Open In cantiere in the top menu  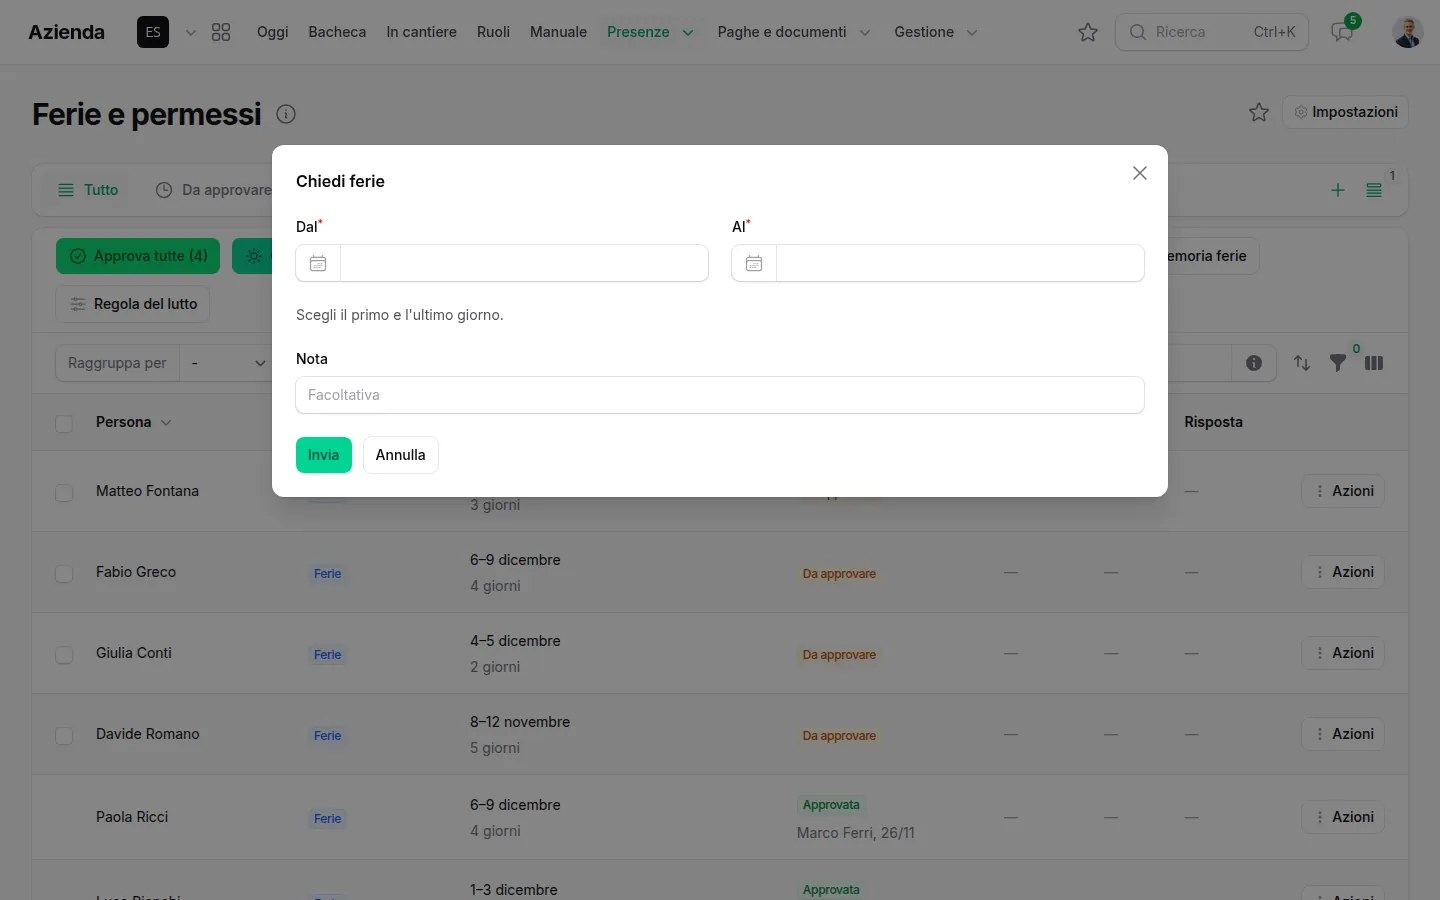[421, 32]
